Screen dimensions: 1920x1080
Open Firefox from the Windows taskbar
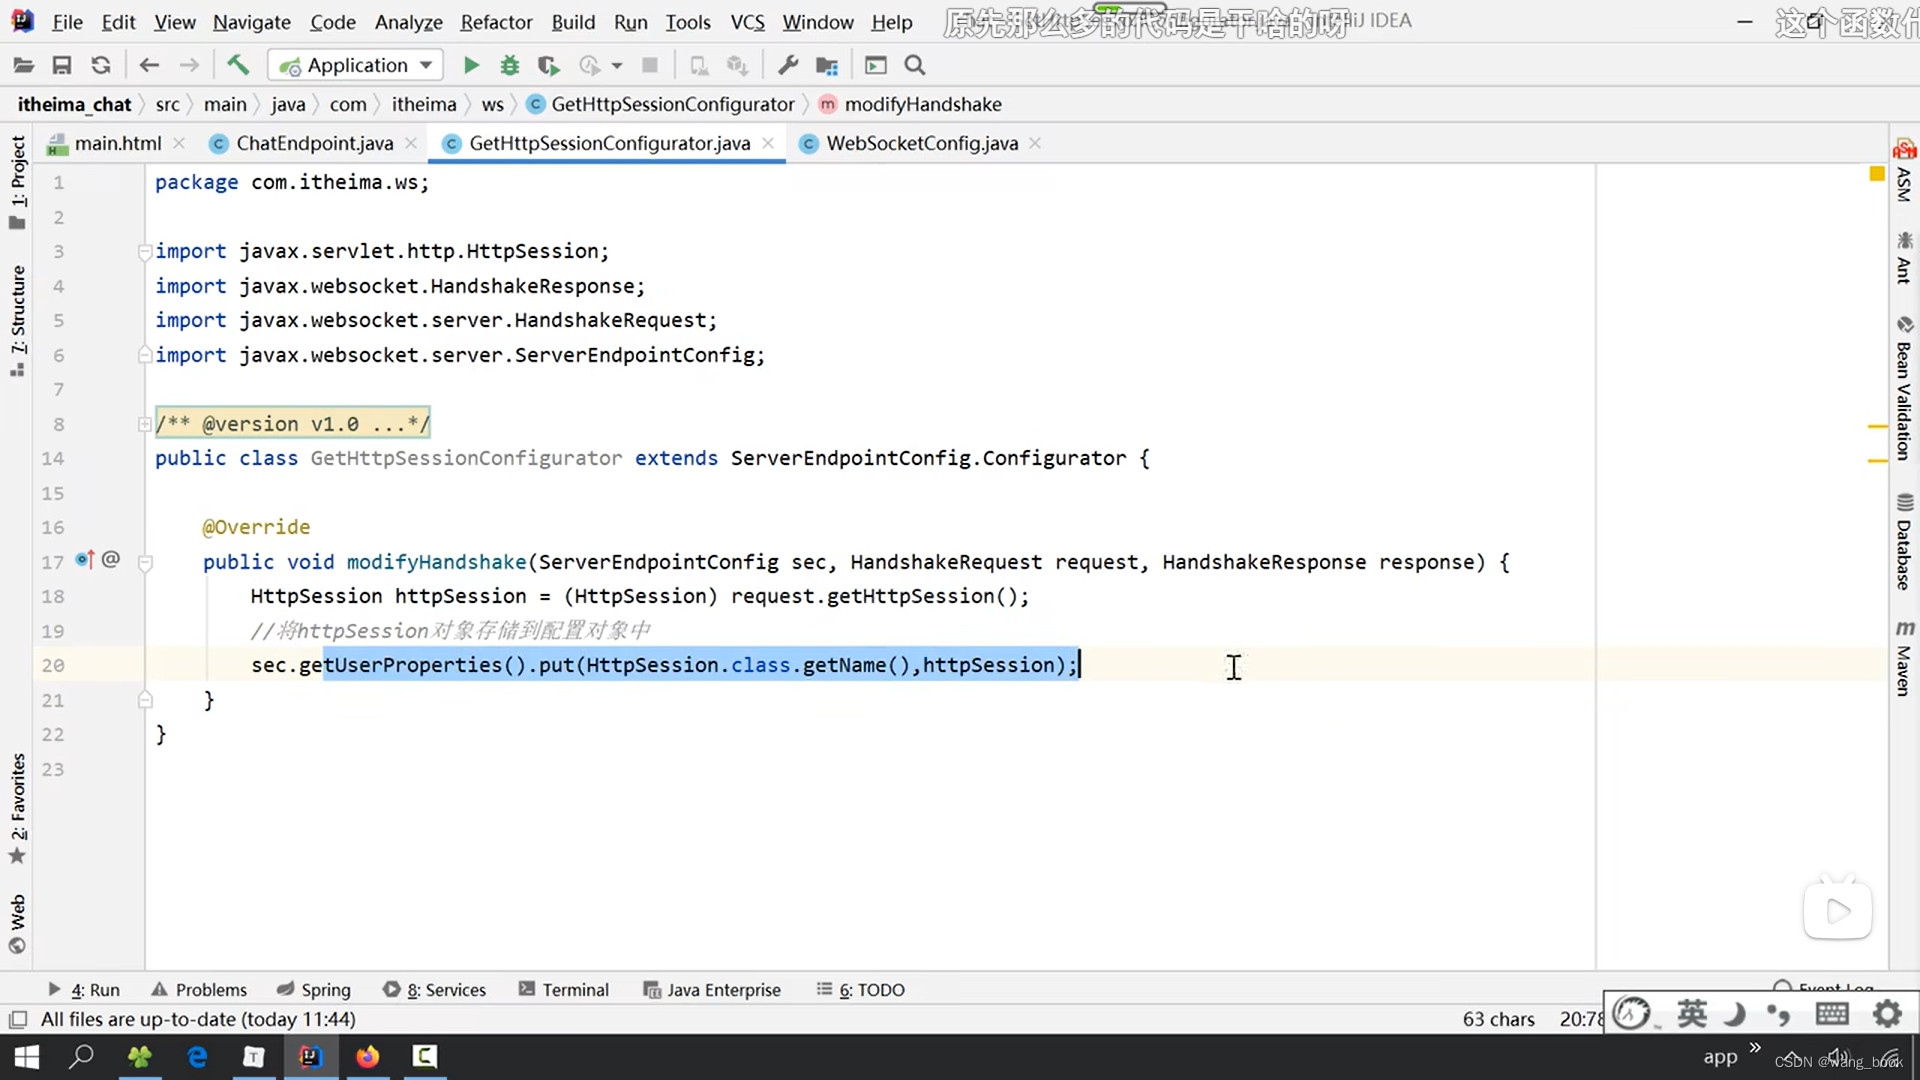367,1057
